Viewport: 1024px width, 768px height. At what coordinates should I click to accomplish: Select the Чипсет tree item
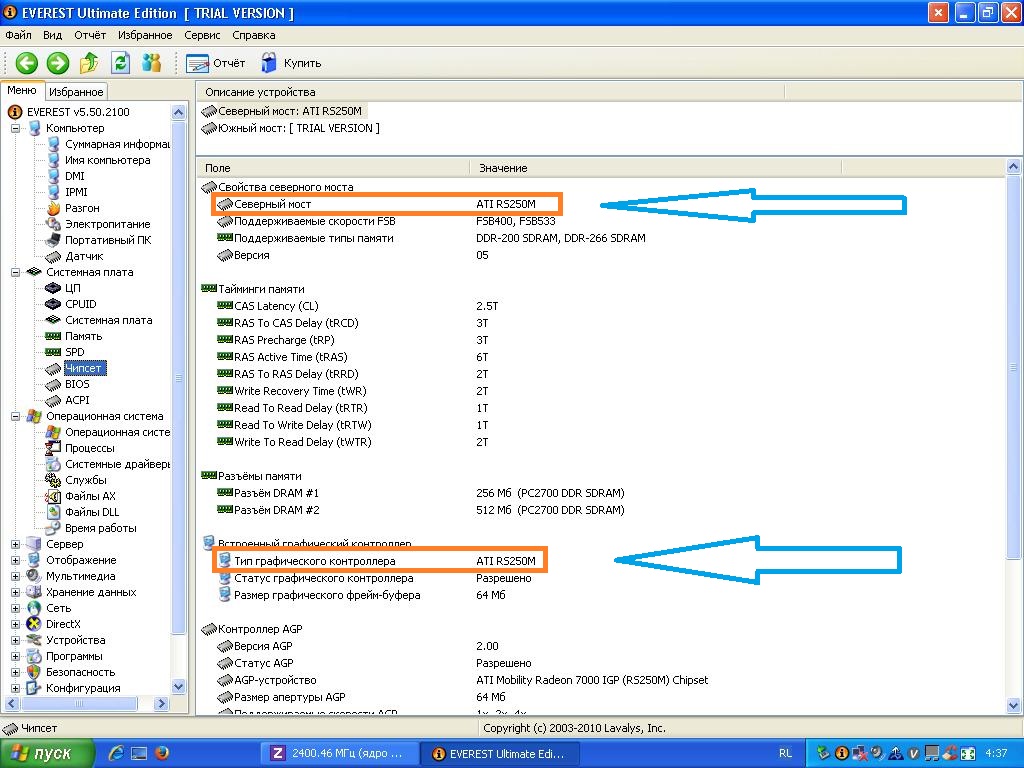[x=84, y=368]
